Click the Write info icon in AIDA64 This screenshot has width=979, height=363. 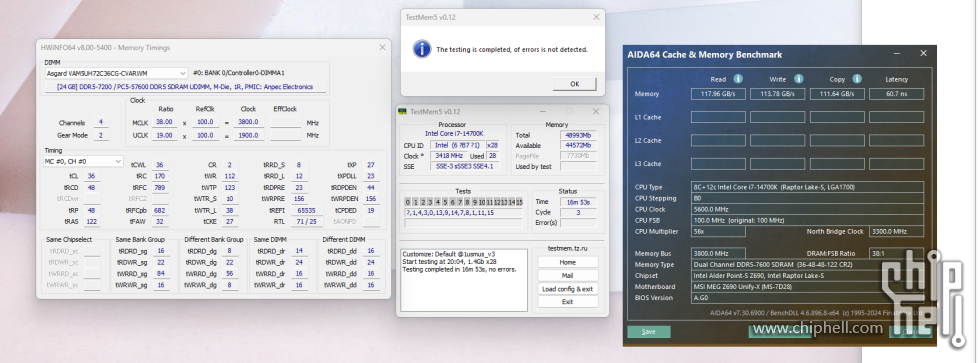click(x=798, y=79)
